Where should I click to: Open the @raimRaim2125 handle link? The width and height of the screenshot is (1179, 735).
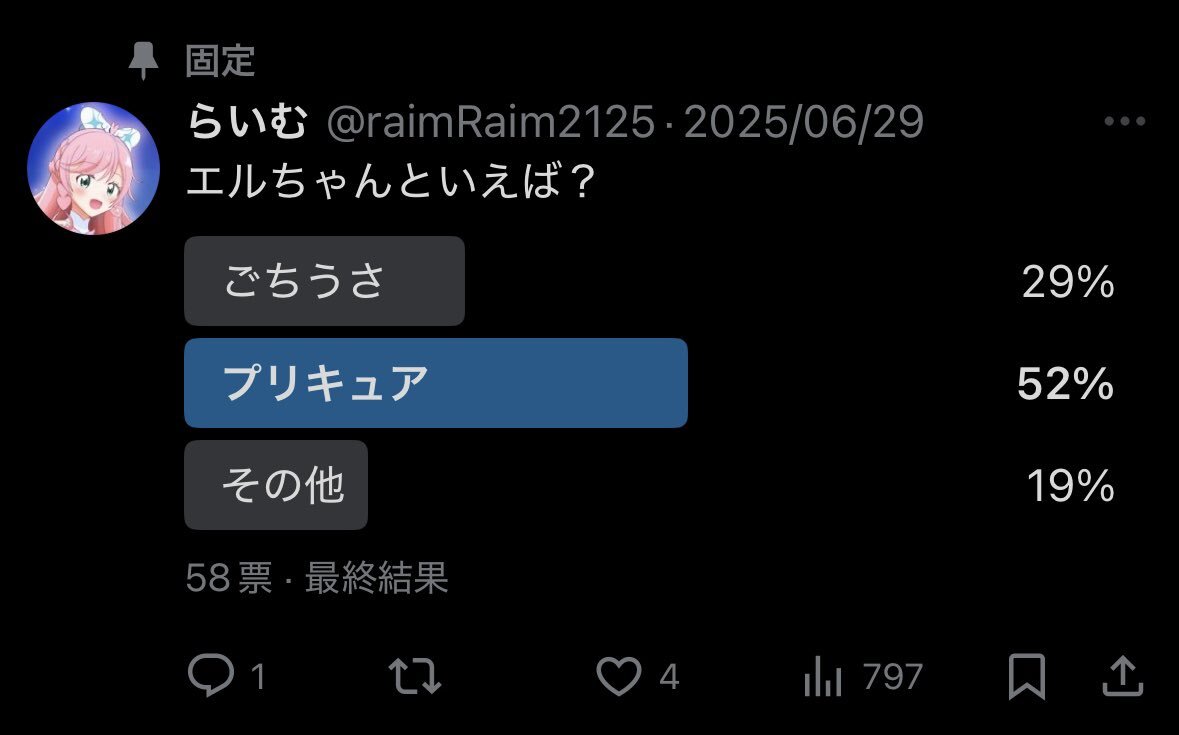click(491, 122)
